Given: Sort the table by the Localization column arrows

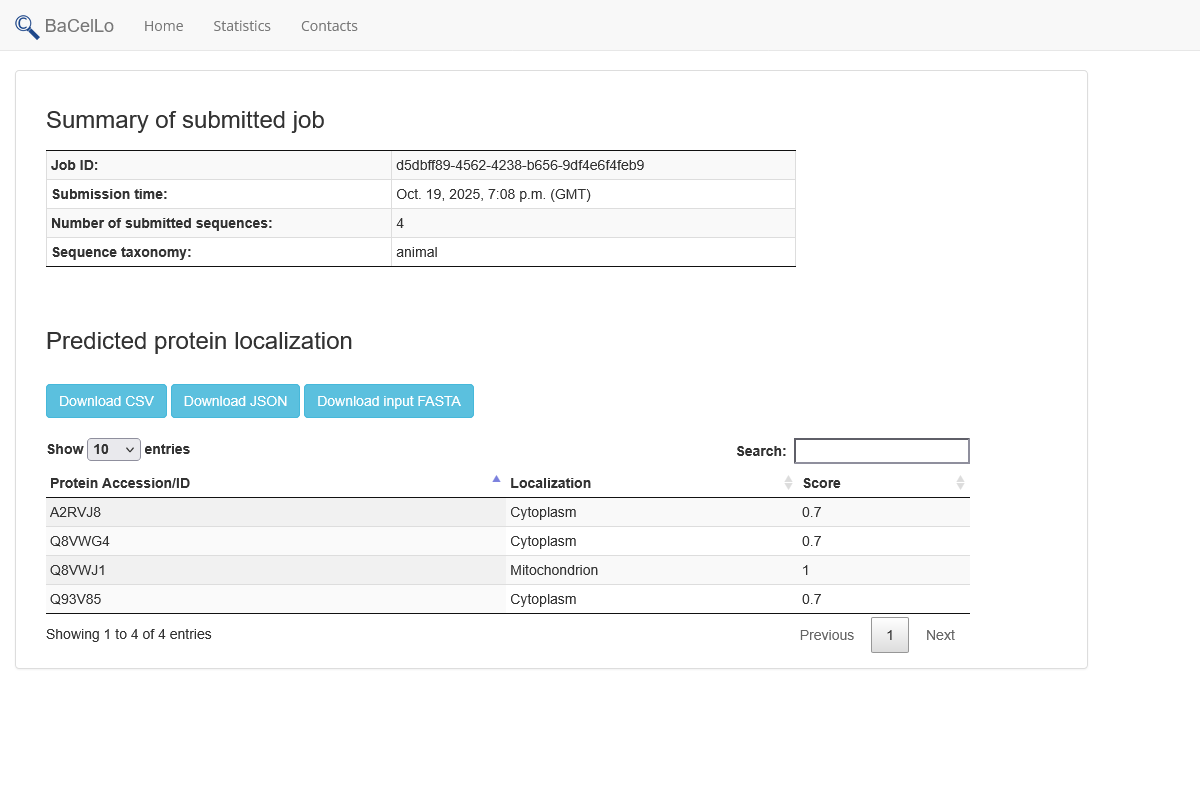Looking at the screenshot, I should click(x=789, y=483).
